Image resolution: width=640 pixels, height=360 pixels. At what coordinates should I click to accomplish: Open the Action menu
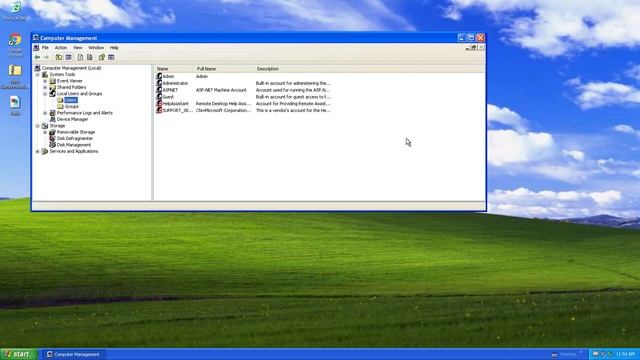point(61,48)
